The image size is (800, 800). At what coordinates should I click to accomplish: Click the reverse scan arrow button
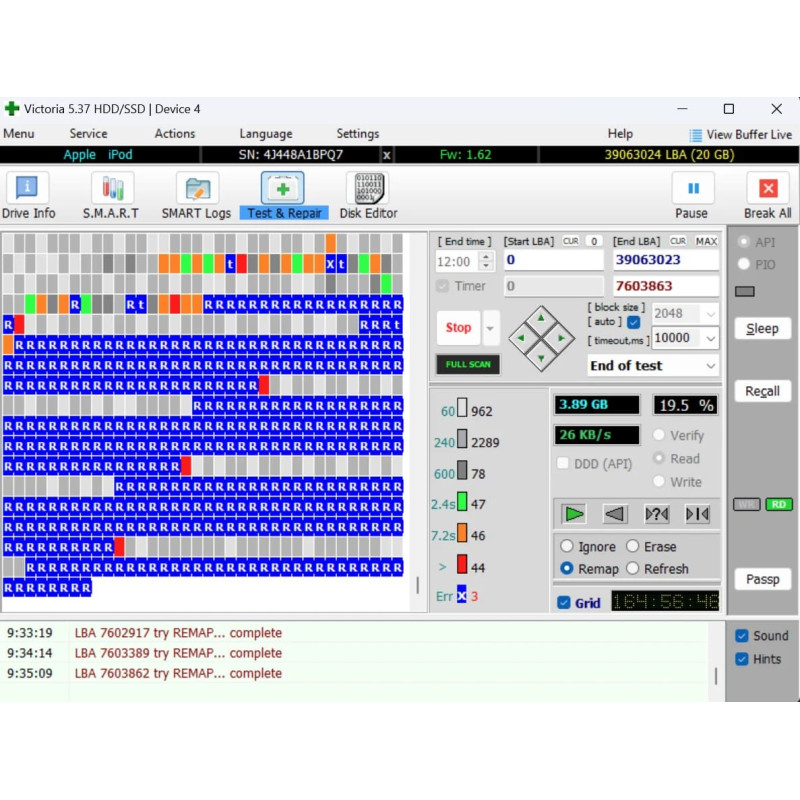[614, 514]
